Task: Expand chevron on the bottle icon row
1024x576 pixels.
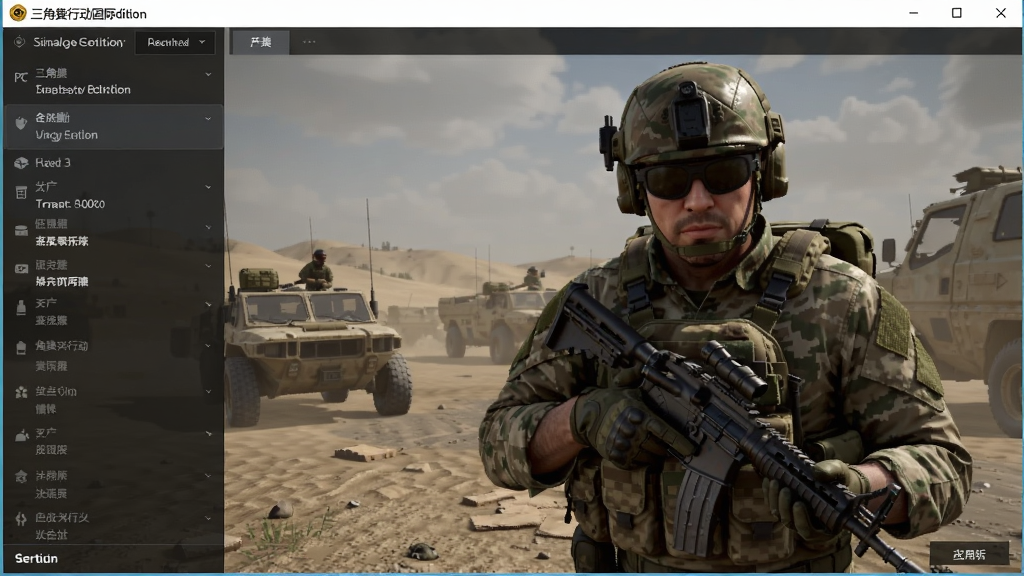Action: [x=208, y=304]
